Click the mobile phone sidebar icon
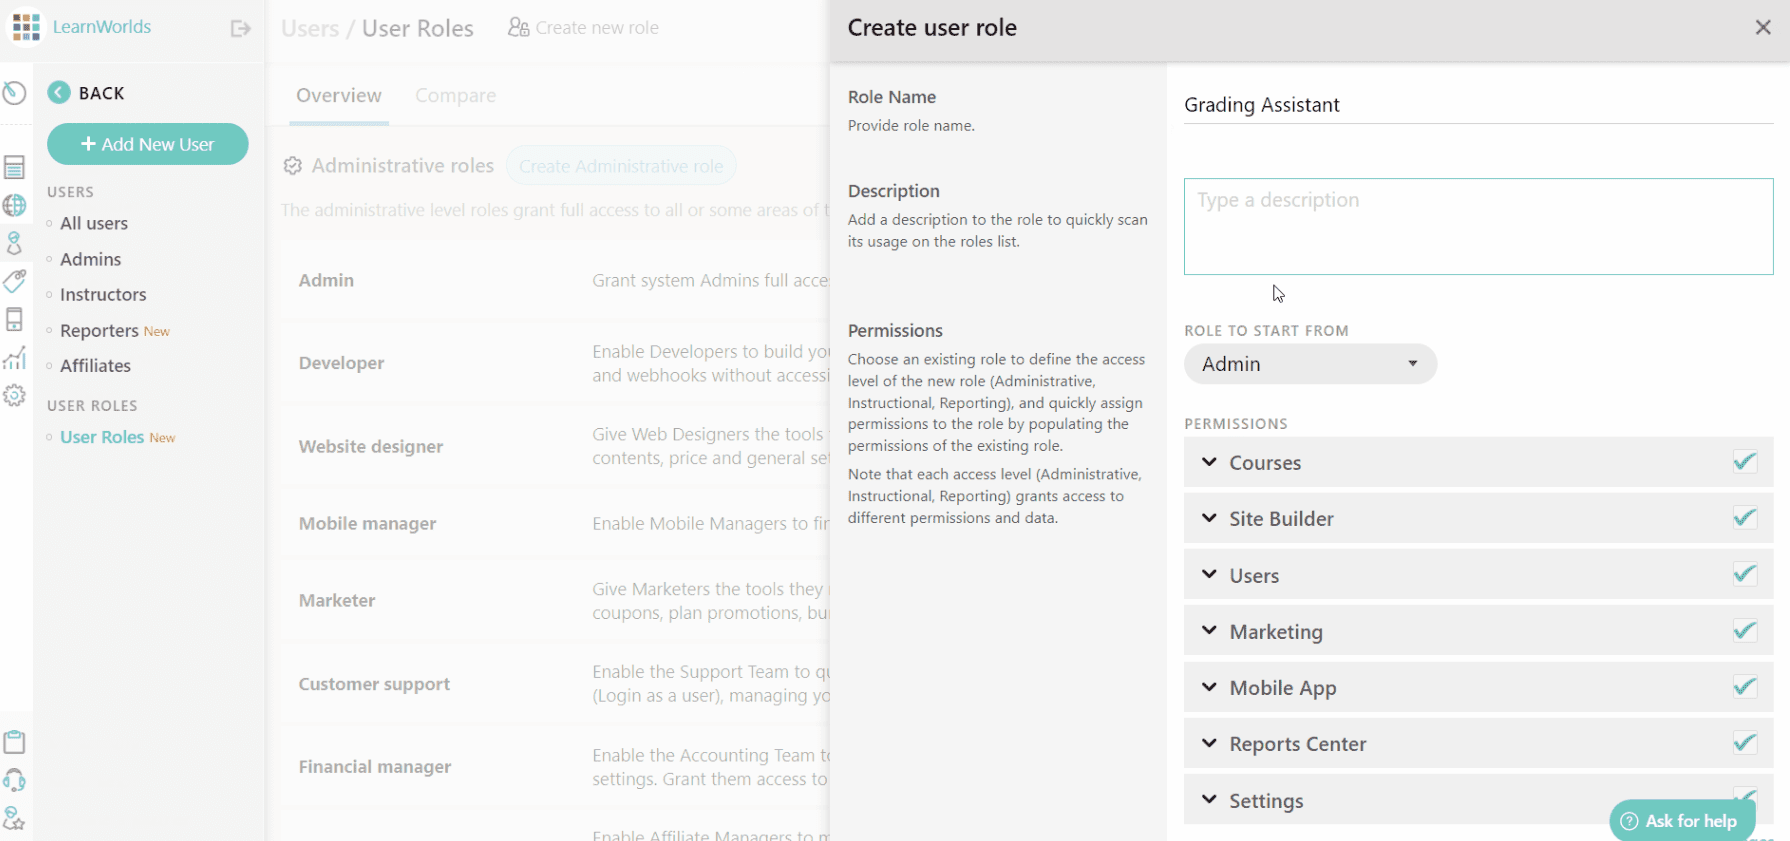Screen dimensions: 1790x841 coord(14,319)
